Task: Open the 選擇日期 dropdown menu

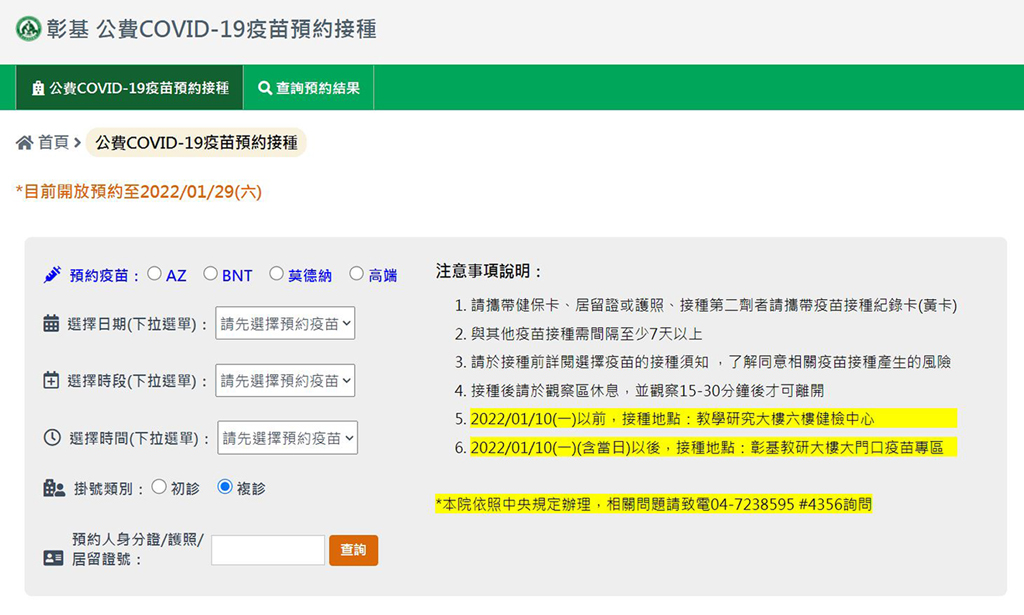Action: [x=285, y=324]
